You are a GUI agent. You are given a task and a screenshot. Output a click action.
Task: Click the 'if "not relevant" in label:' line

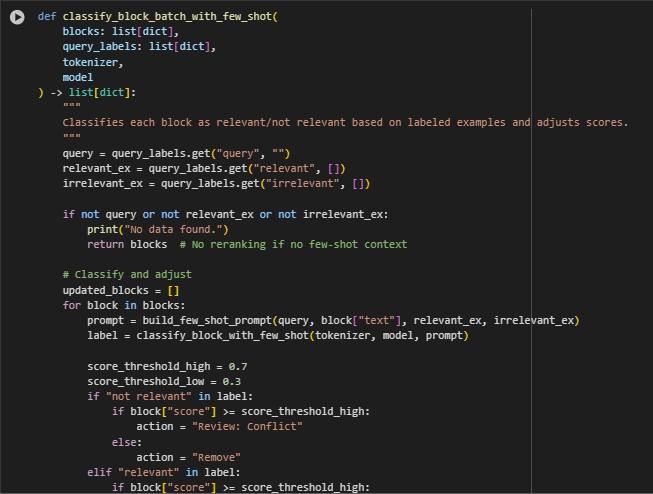(x=170, y=397)
